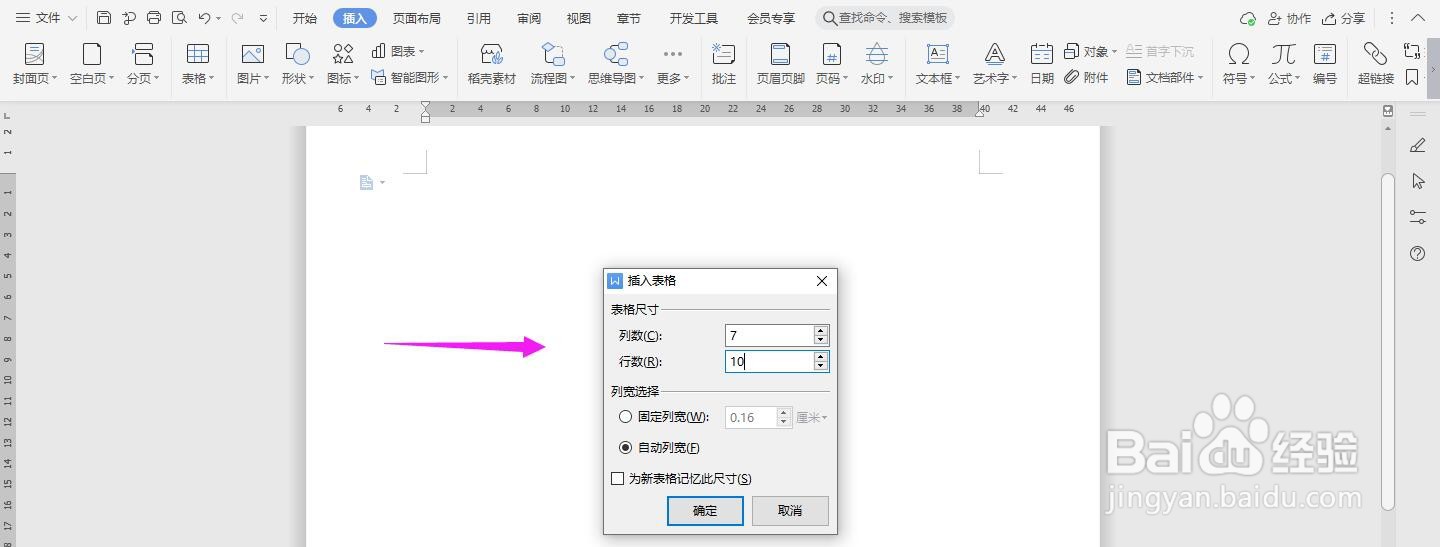Screen dimensions: 1440x547
Task: Open the 文件 file menu
Action: 46,18
